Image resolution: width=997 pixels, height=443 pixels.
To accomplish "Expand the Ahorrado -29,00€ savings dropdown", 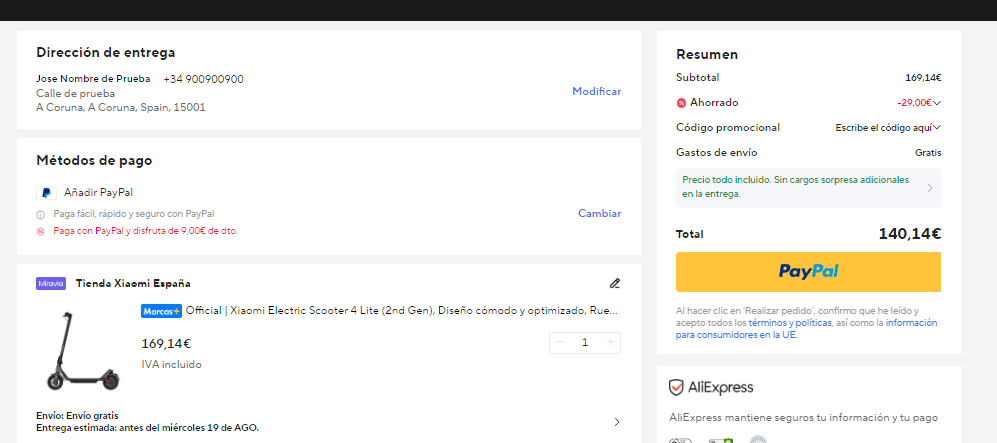I will click(x=937, y=103).
